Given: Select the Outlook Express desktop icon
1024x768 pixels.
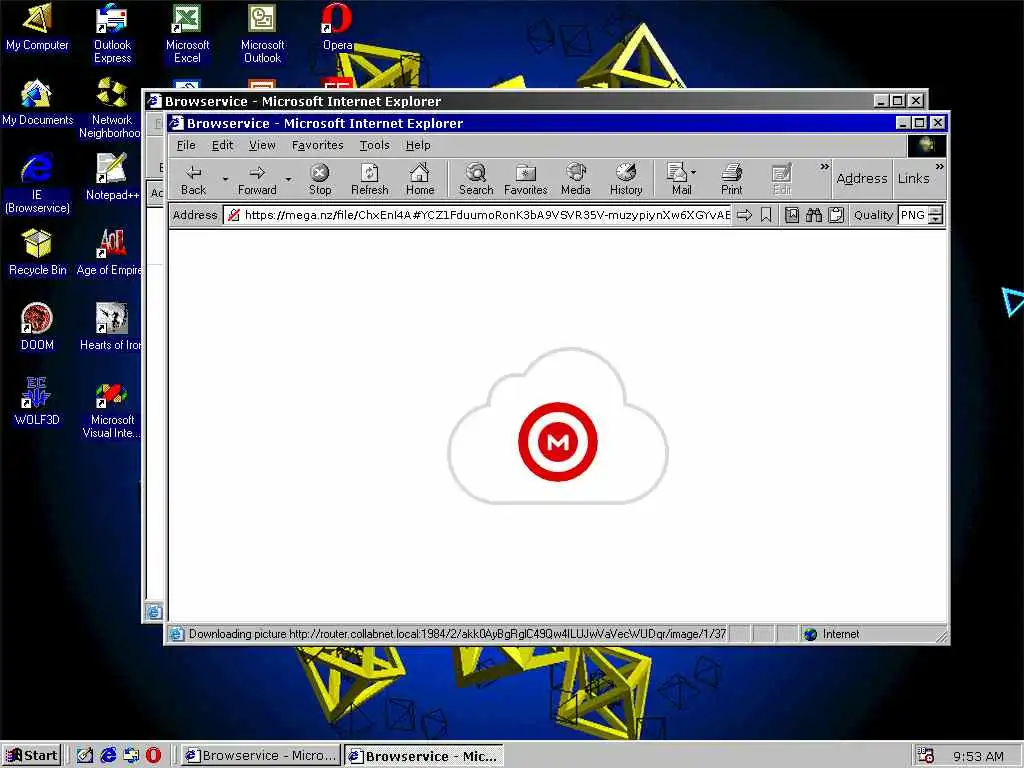Looking at the screenshot, I should 112,33.
